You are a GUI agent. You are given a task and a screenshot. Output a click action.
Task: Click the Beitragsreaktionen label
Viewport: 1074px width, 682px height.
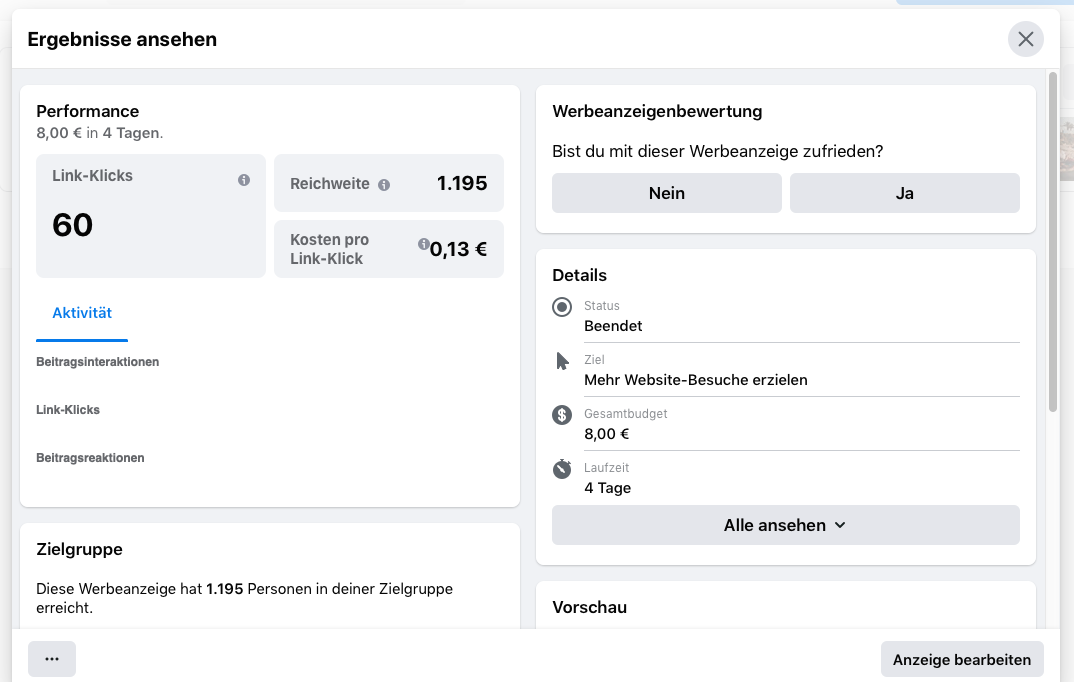pos(90,457)
